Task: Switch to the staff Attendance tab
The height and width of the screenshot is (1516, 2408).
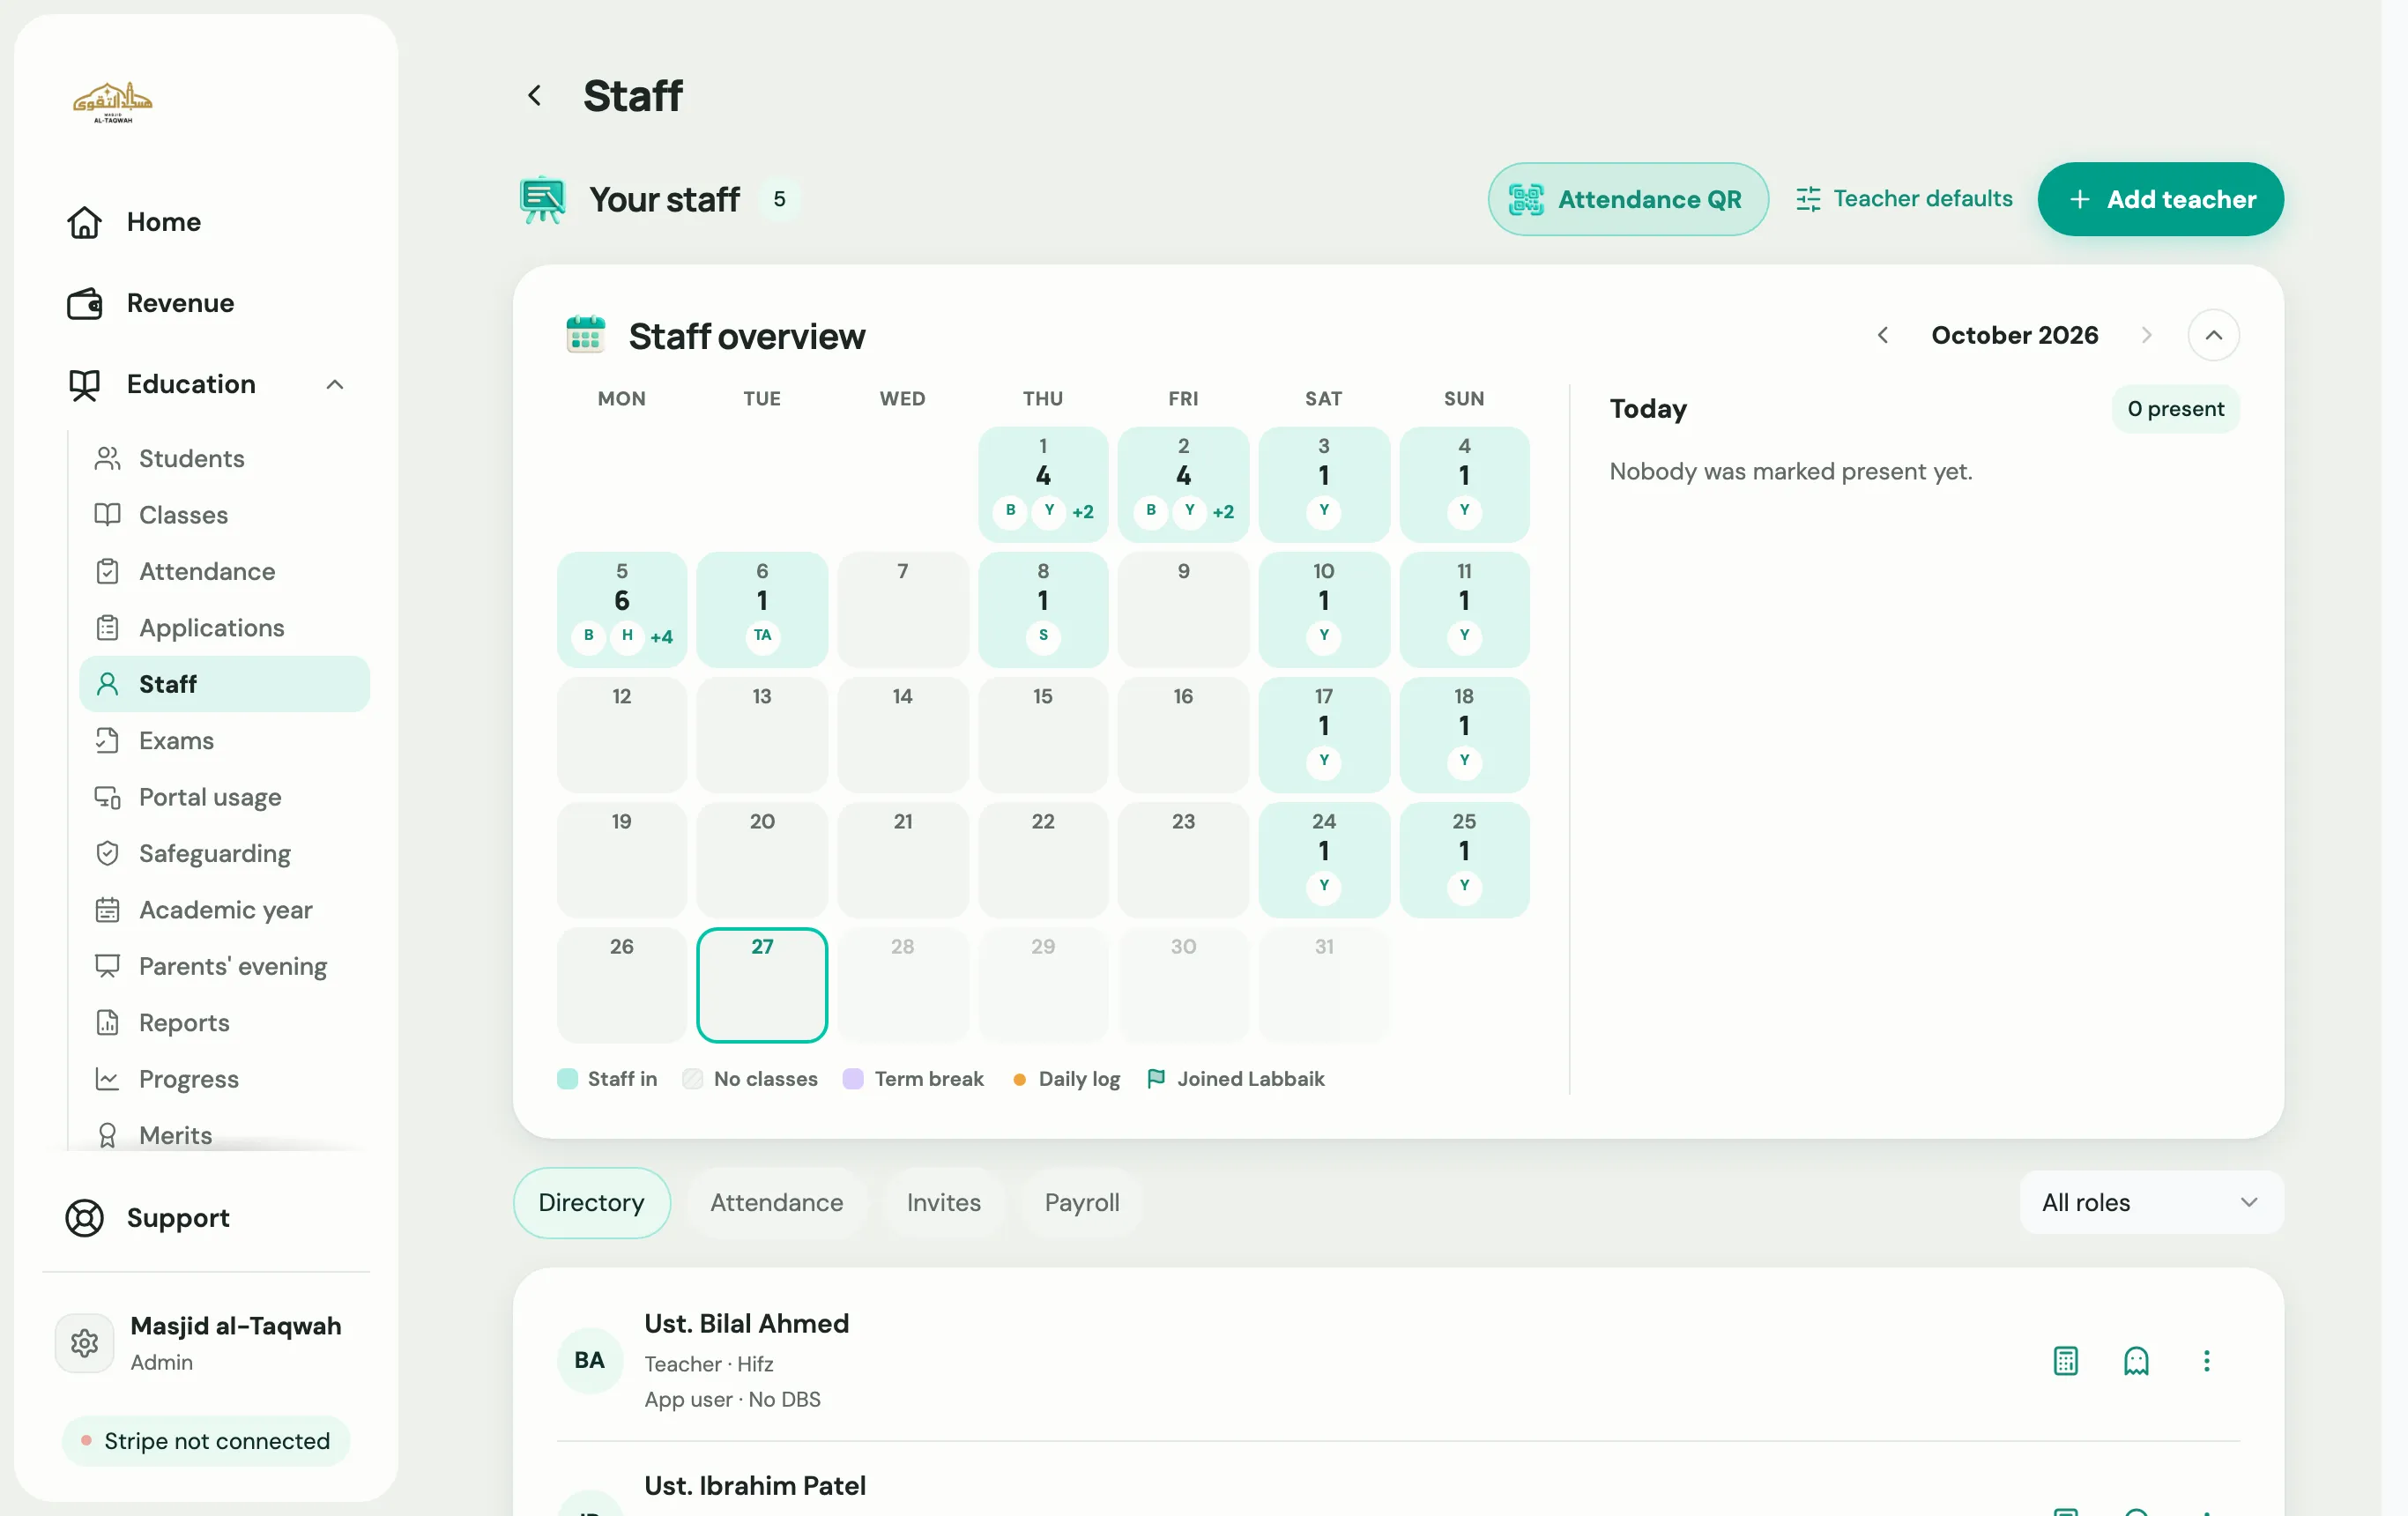Action: pyautogui.click(x=776, y=1203)
